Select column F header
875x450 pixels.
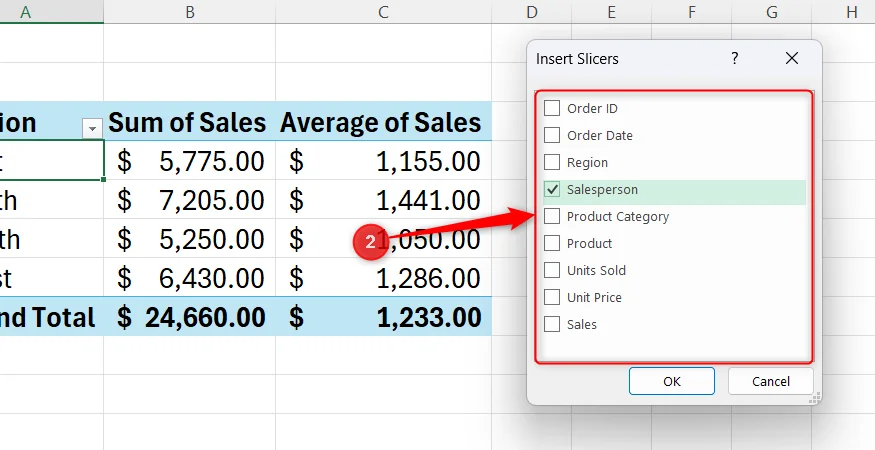click(x=691, y=12)
